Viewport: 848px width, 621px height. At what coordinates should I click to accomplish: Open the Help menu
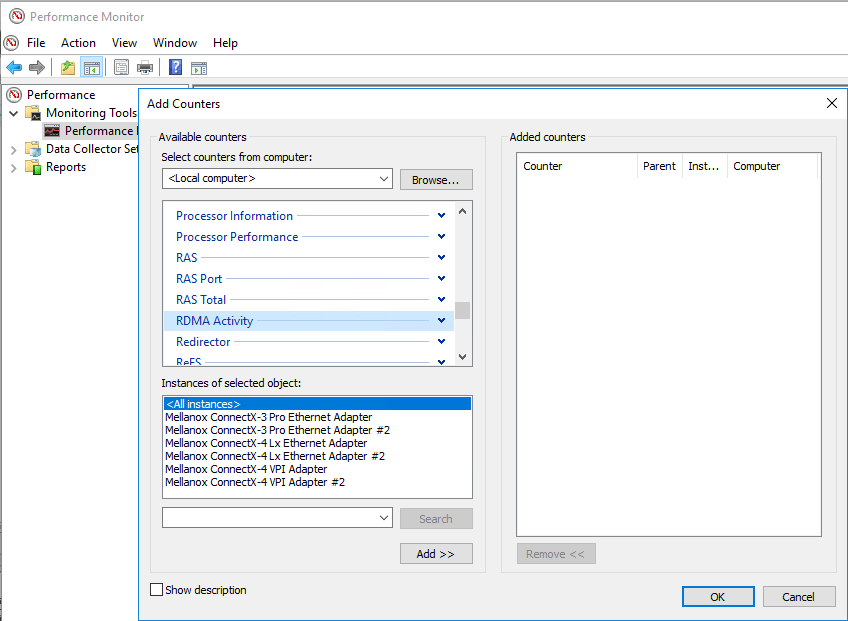coord(225,43)
